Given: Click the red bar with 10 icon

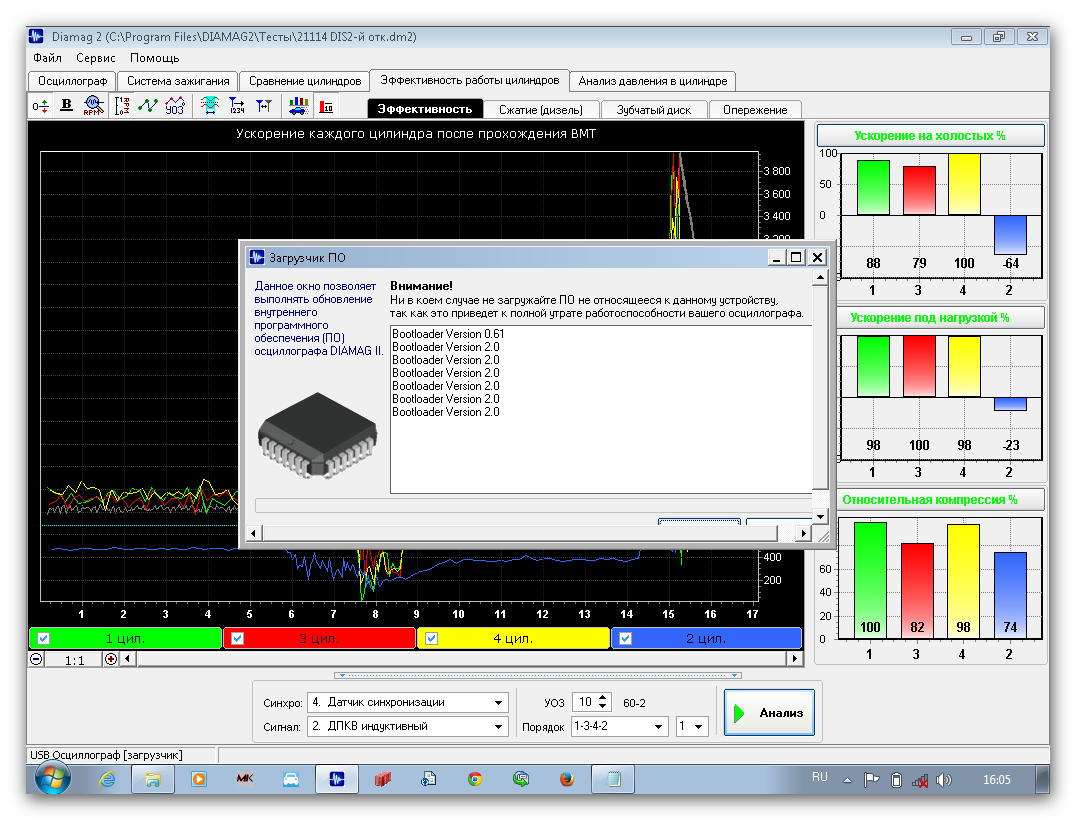Looking at the screenshot, I should (x=327, y=106).
